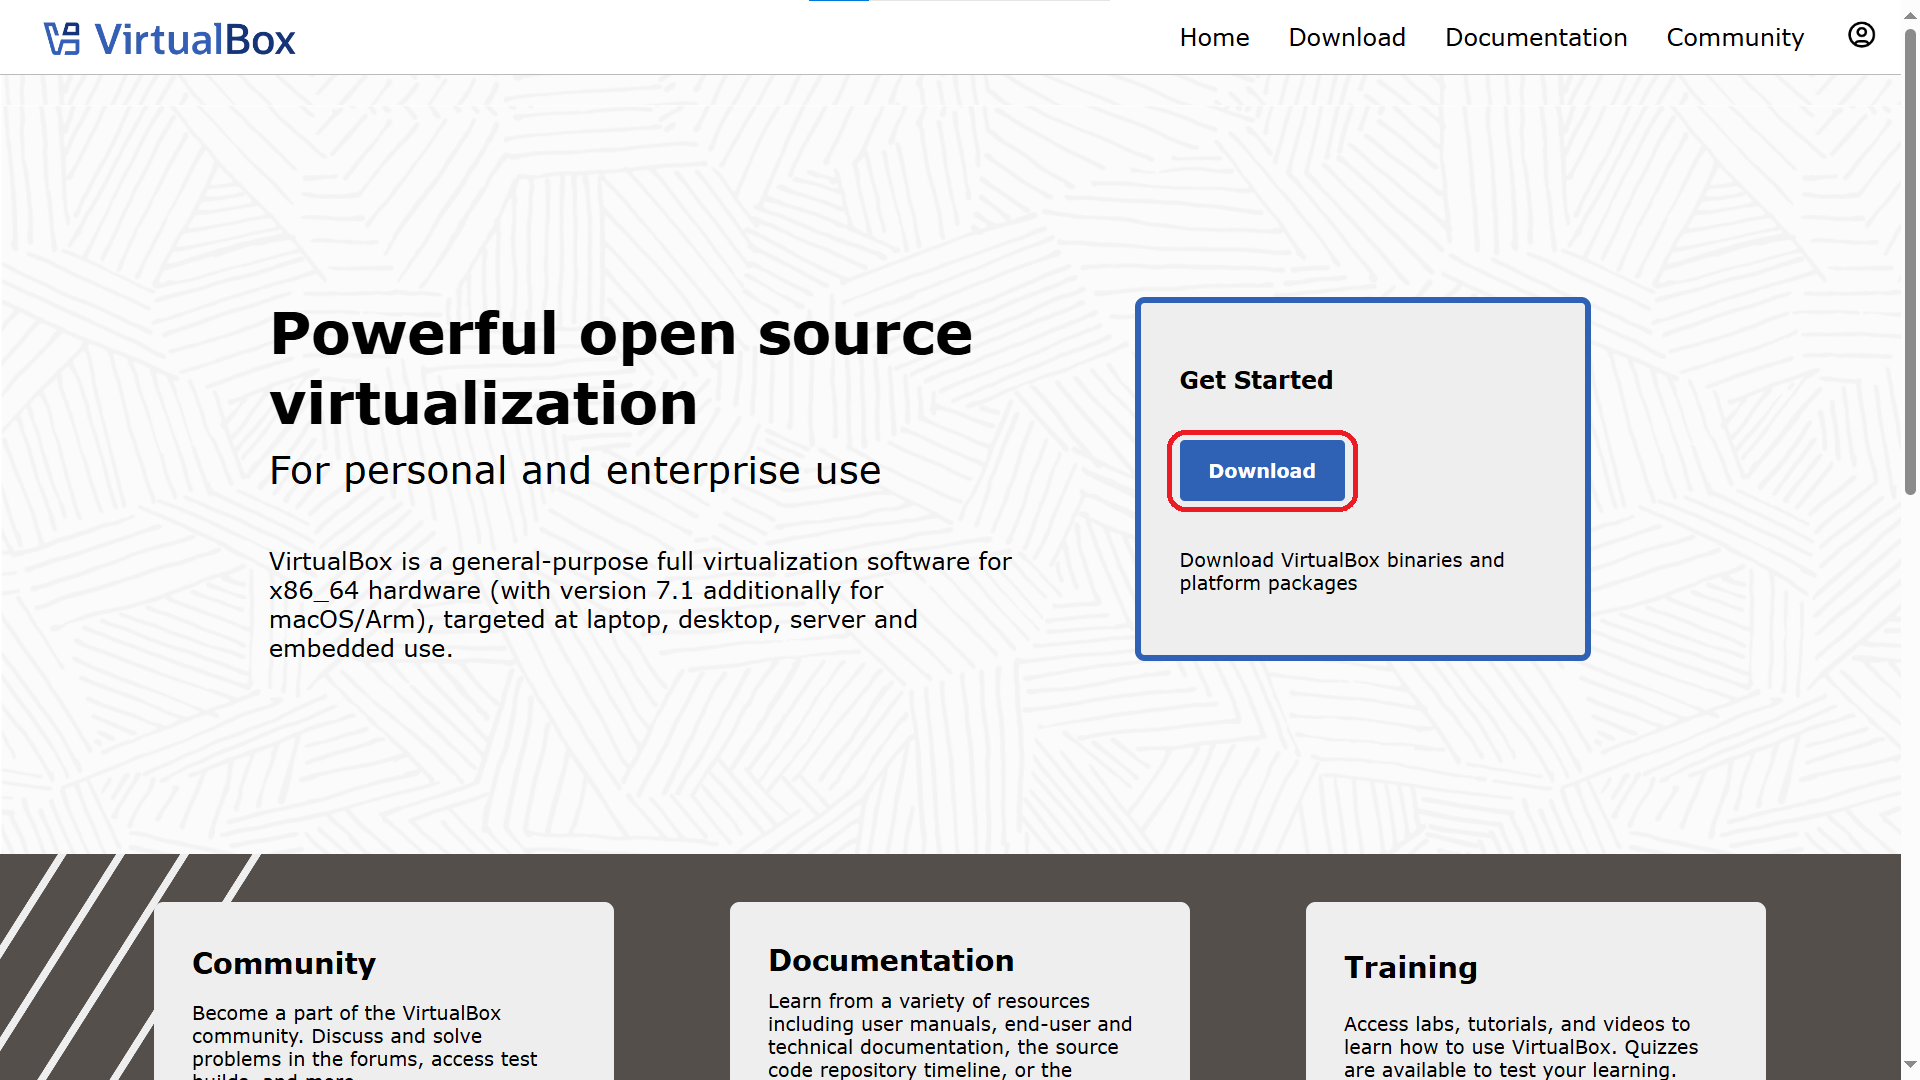Click the scrollbar down arrow
The width and height of the screenshot is (1920, 1080).
click(1910, 1066)
